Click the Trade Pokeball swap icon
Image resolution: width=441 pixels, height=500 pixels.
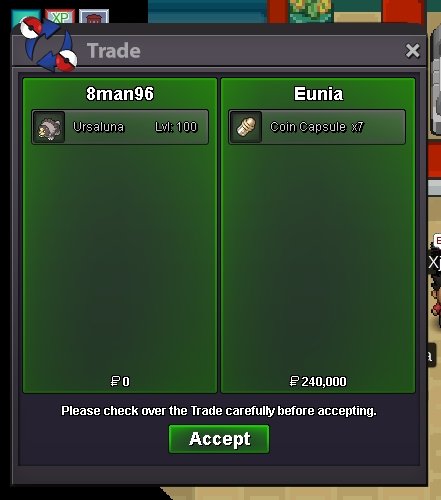coord(49,44)
